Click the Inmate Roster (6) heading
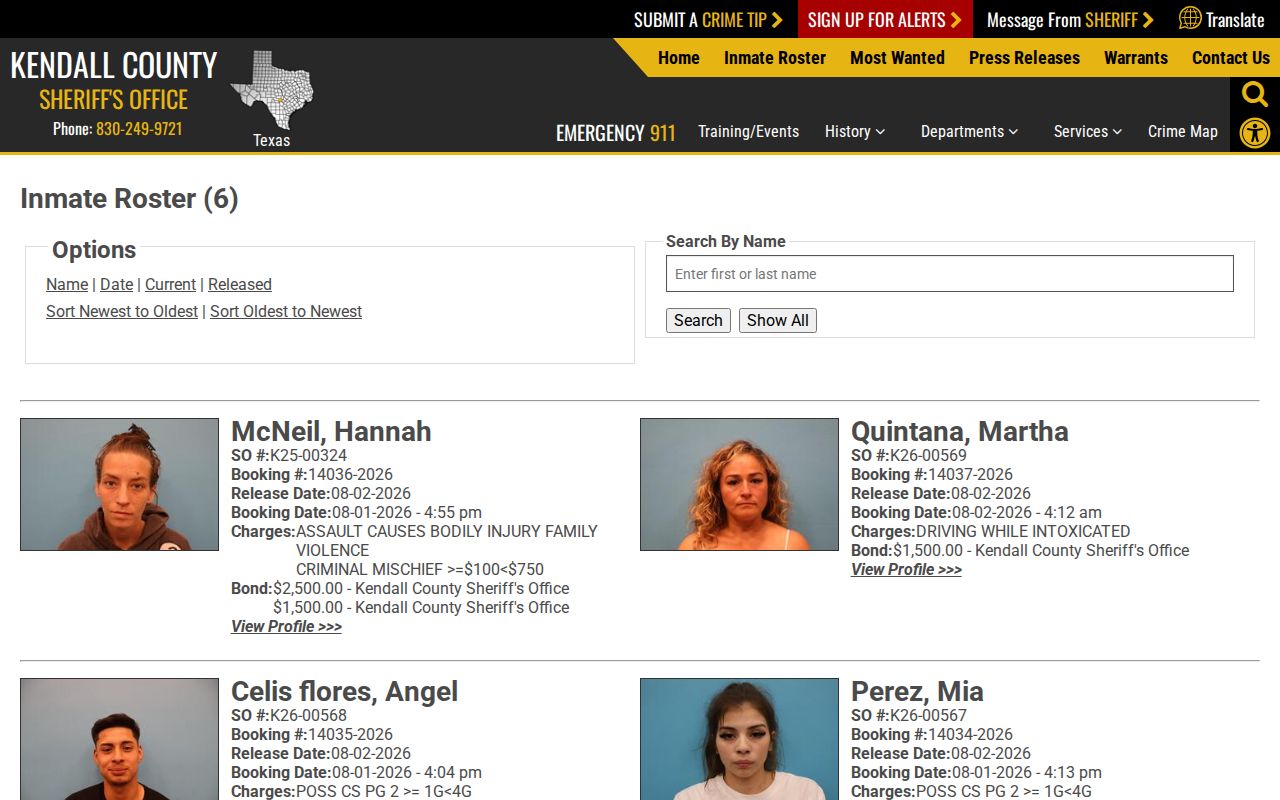This screenshot has width=1280, height=800. click(x=129, y=199)
